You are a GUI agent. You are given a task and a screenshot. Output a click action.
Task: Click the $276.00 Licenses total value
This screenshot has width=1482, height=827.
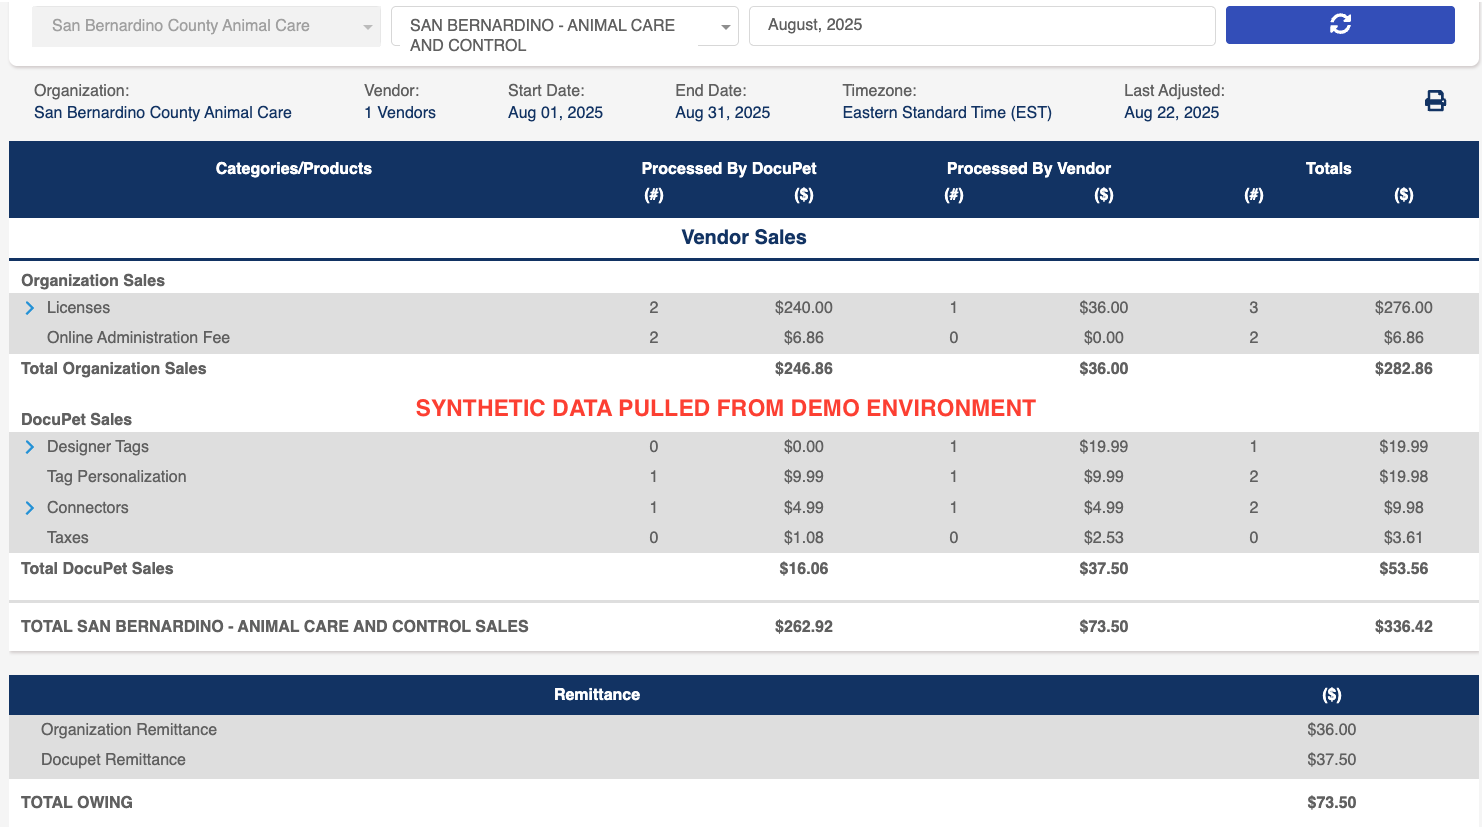1404,308
